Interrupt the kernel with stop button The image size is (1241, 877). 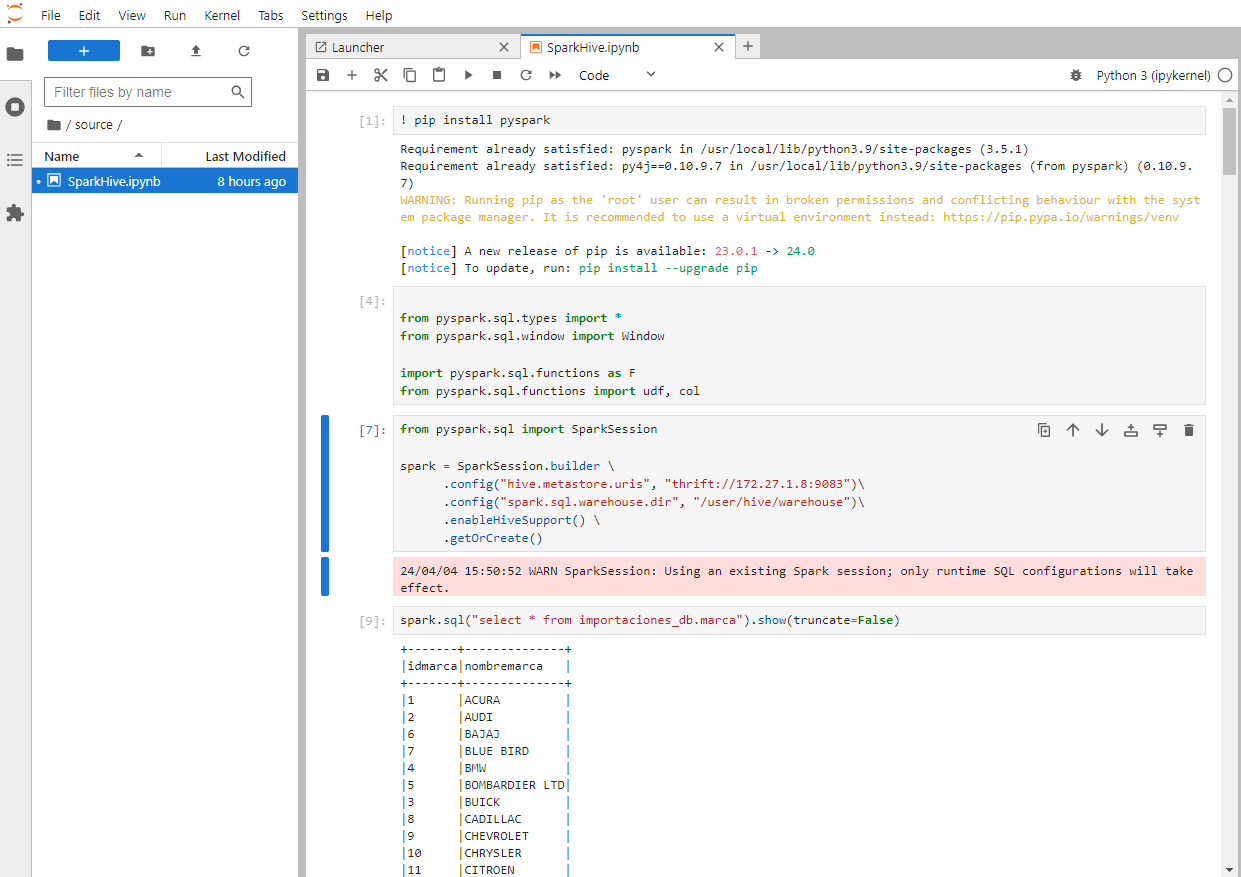497,75
